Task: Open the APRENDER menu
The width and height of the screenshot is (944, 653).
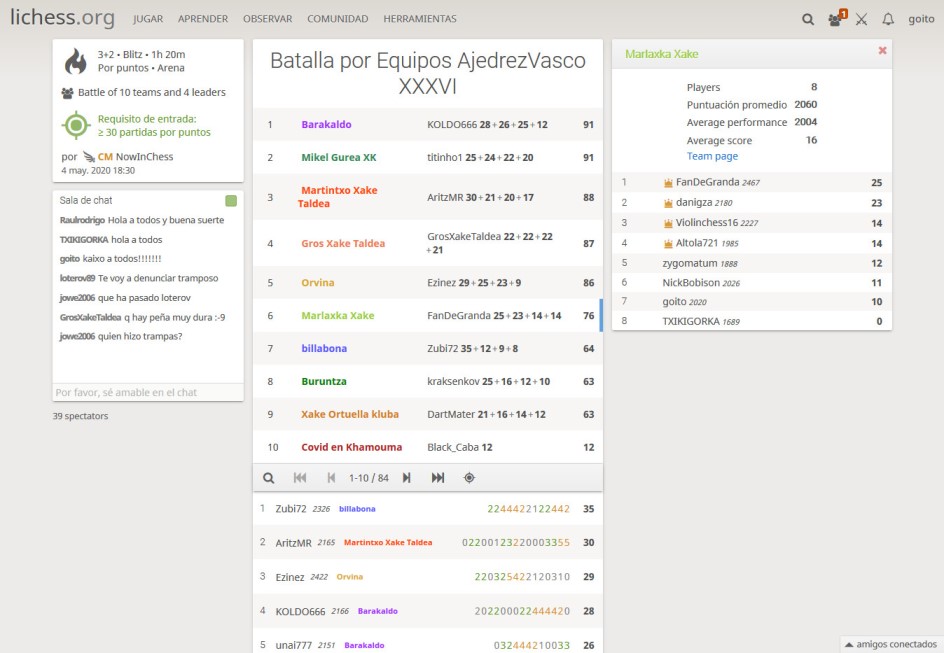Action: (x=203, y=19)
